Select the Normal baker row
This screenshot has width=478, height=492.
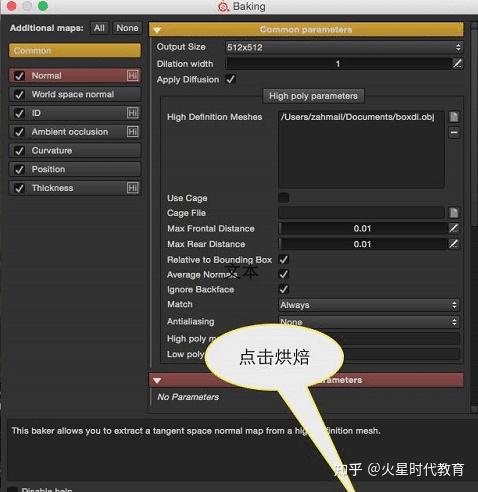(75, 76)
